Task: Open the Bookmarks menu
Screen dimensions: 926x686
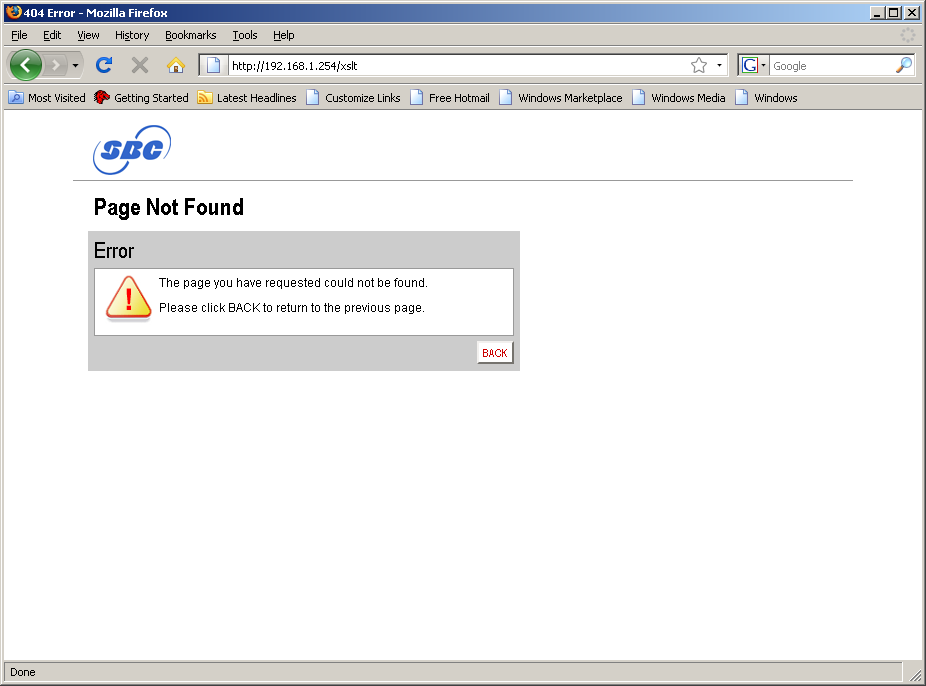Action: tap(190, 35)
